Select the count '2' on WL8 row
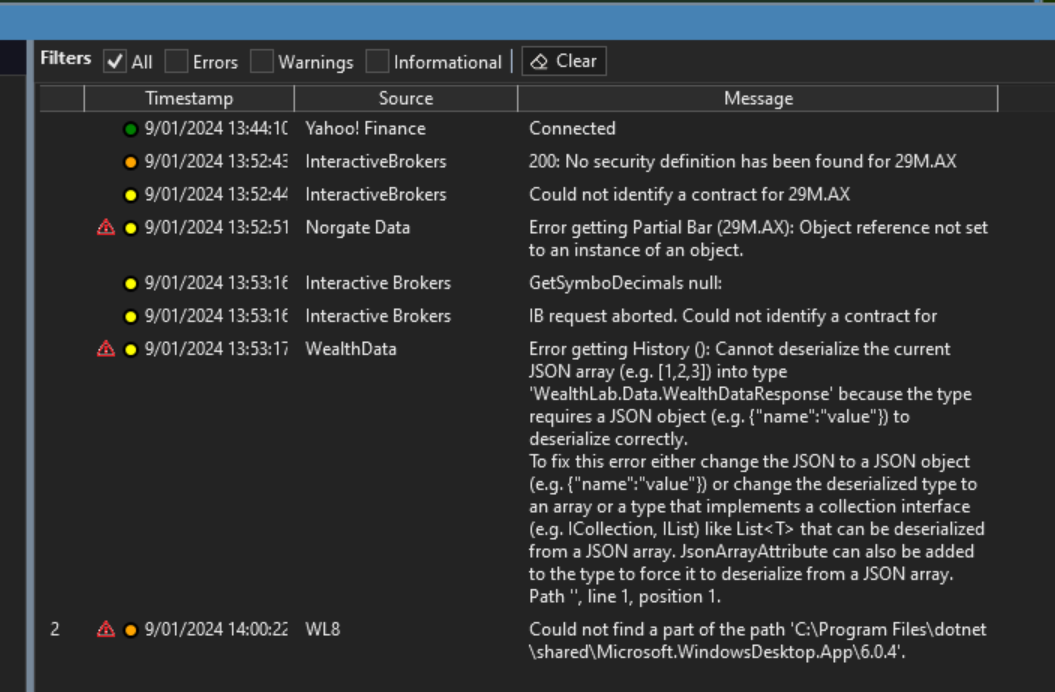 (x=54, y=629)
